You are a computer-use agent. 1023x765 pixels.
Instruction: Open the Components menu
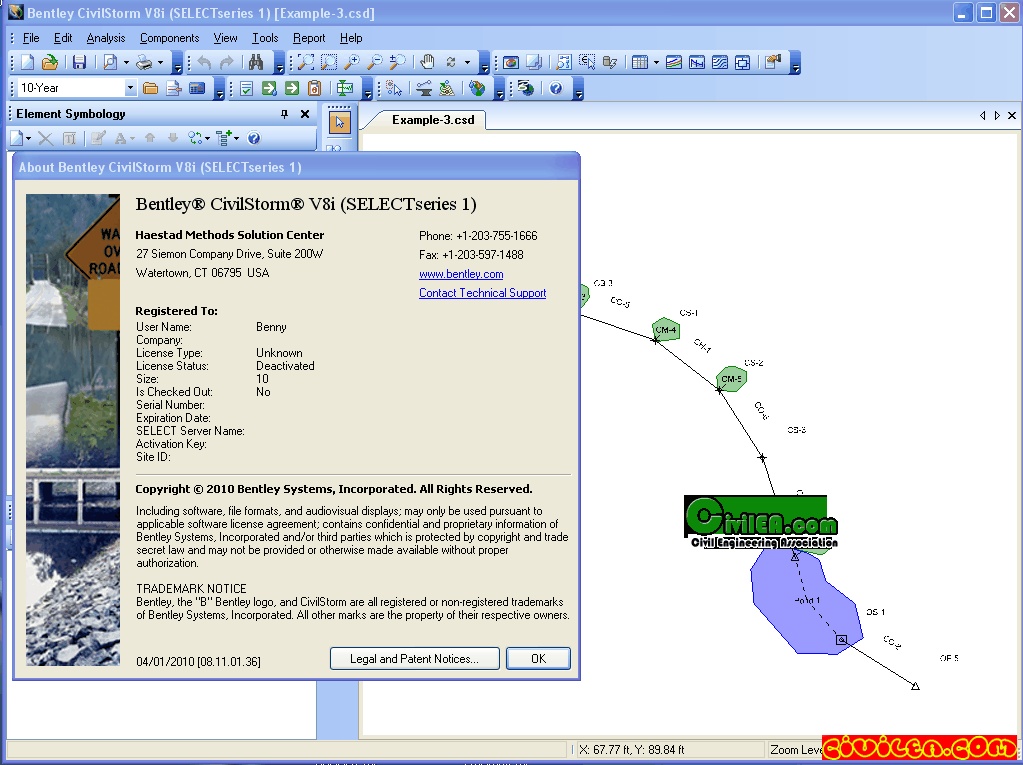[x=170, y=38]
